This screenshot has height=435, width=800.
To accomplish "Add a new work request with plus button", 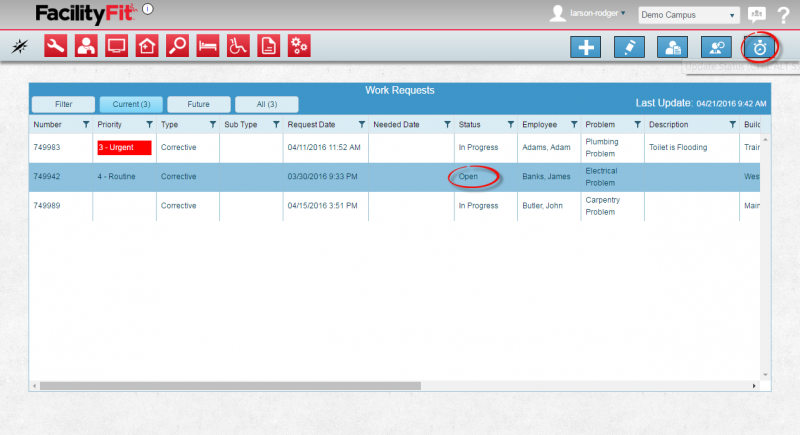I will [586, 47].
